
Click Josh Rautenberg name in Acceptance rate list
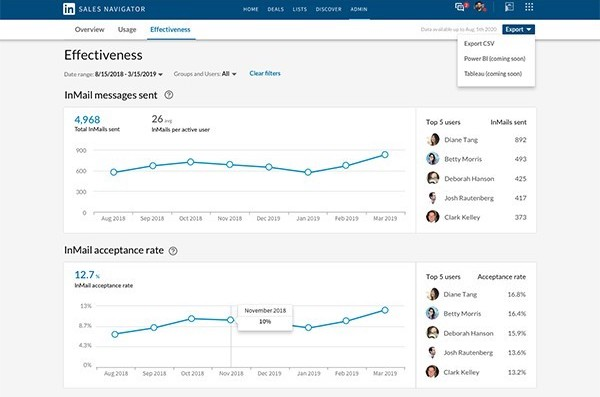coord(468,353)
